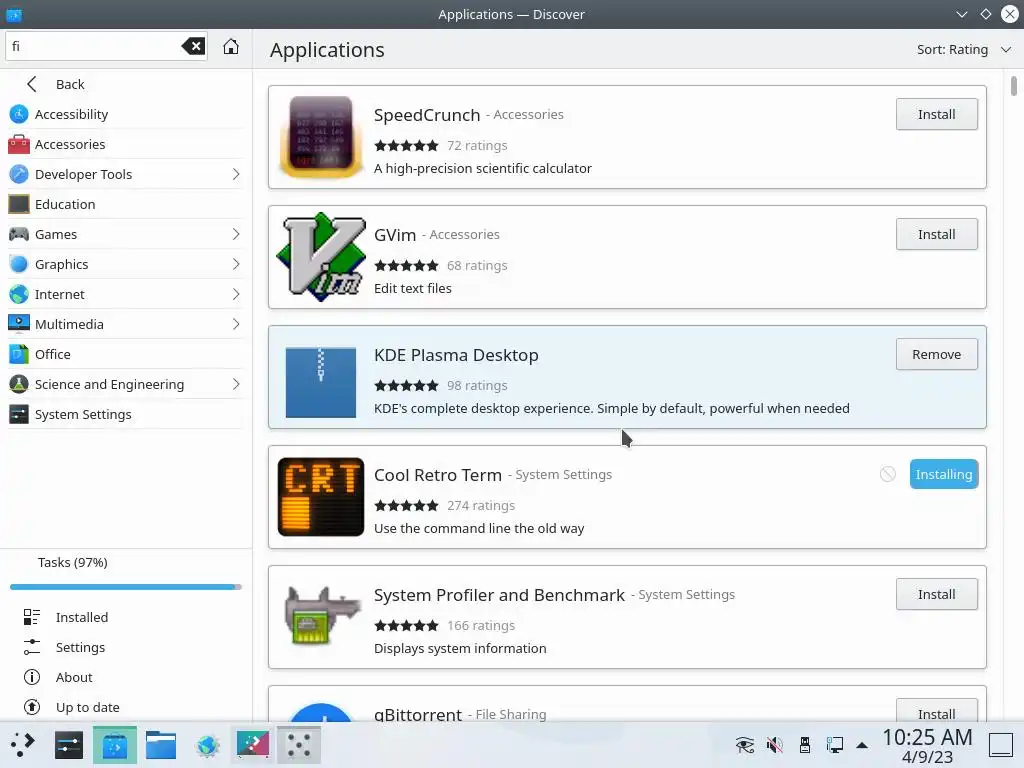This screenshot has width=1024, height=768.
Task: Open the file manager from the taskbar
Action: coord(161,745)
